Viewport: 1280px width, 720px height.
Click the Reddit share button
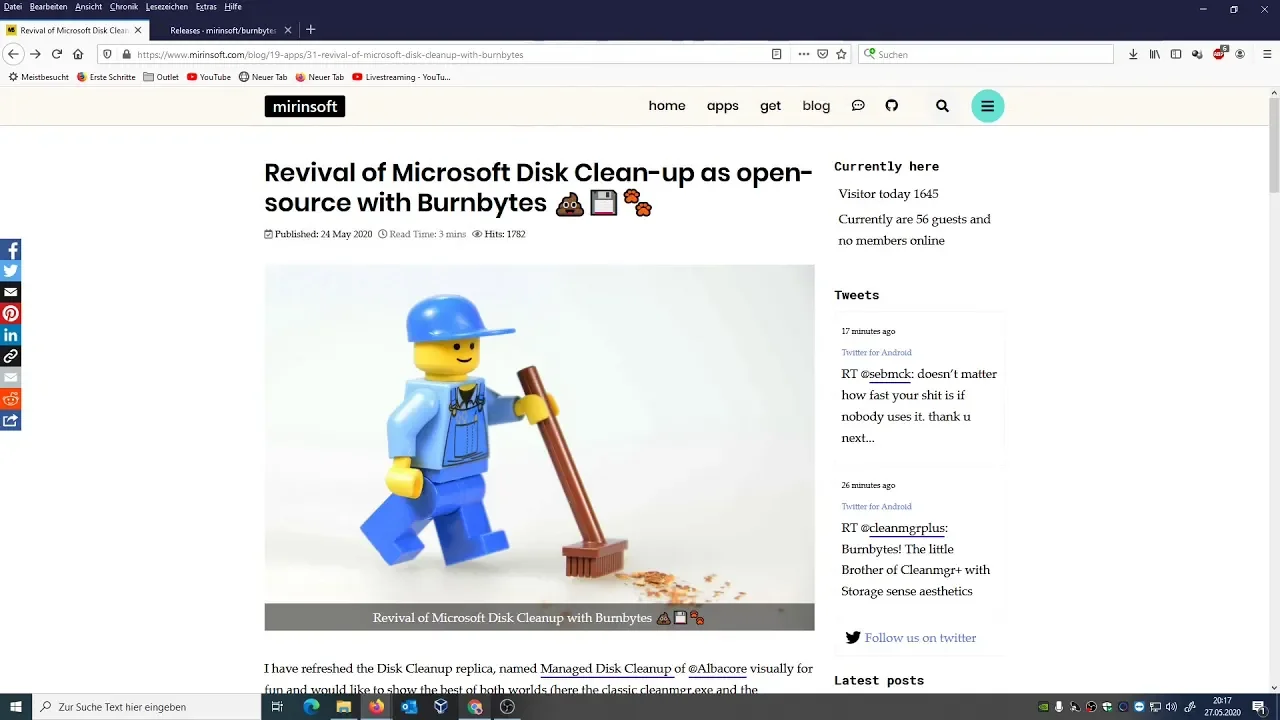pyautogui.click(x=10, y=399)
